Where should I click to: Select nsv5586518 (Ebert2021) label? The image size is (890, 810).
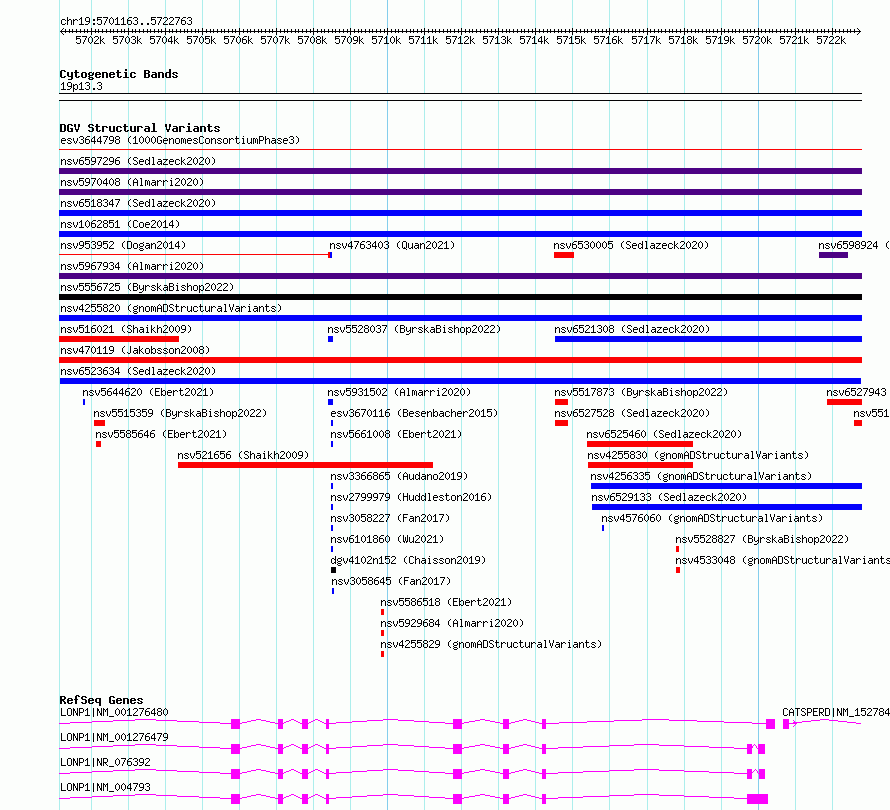point(446,602)
